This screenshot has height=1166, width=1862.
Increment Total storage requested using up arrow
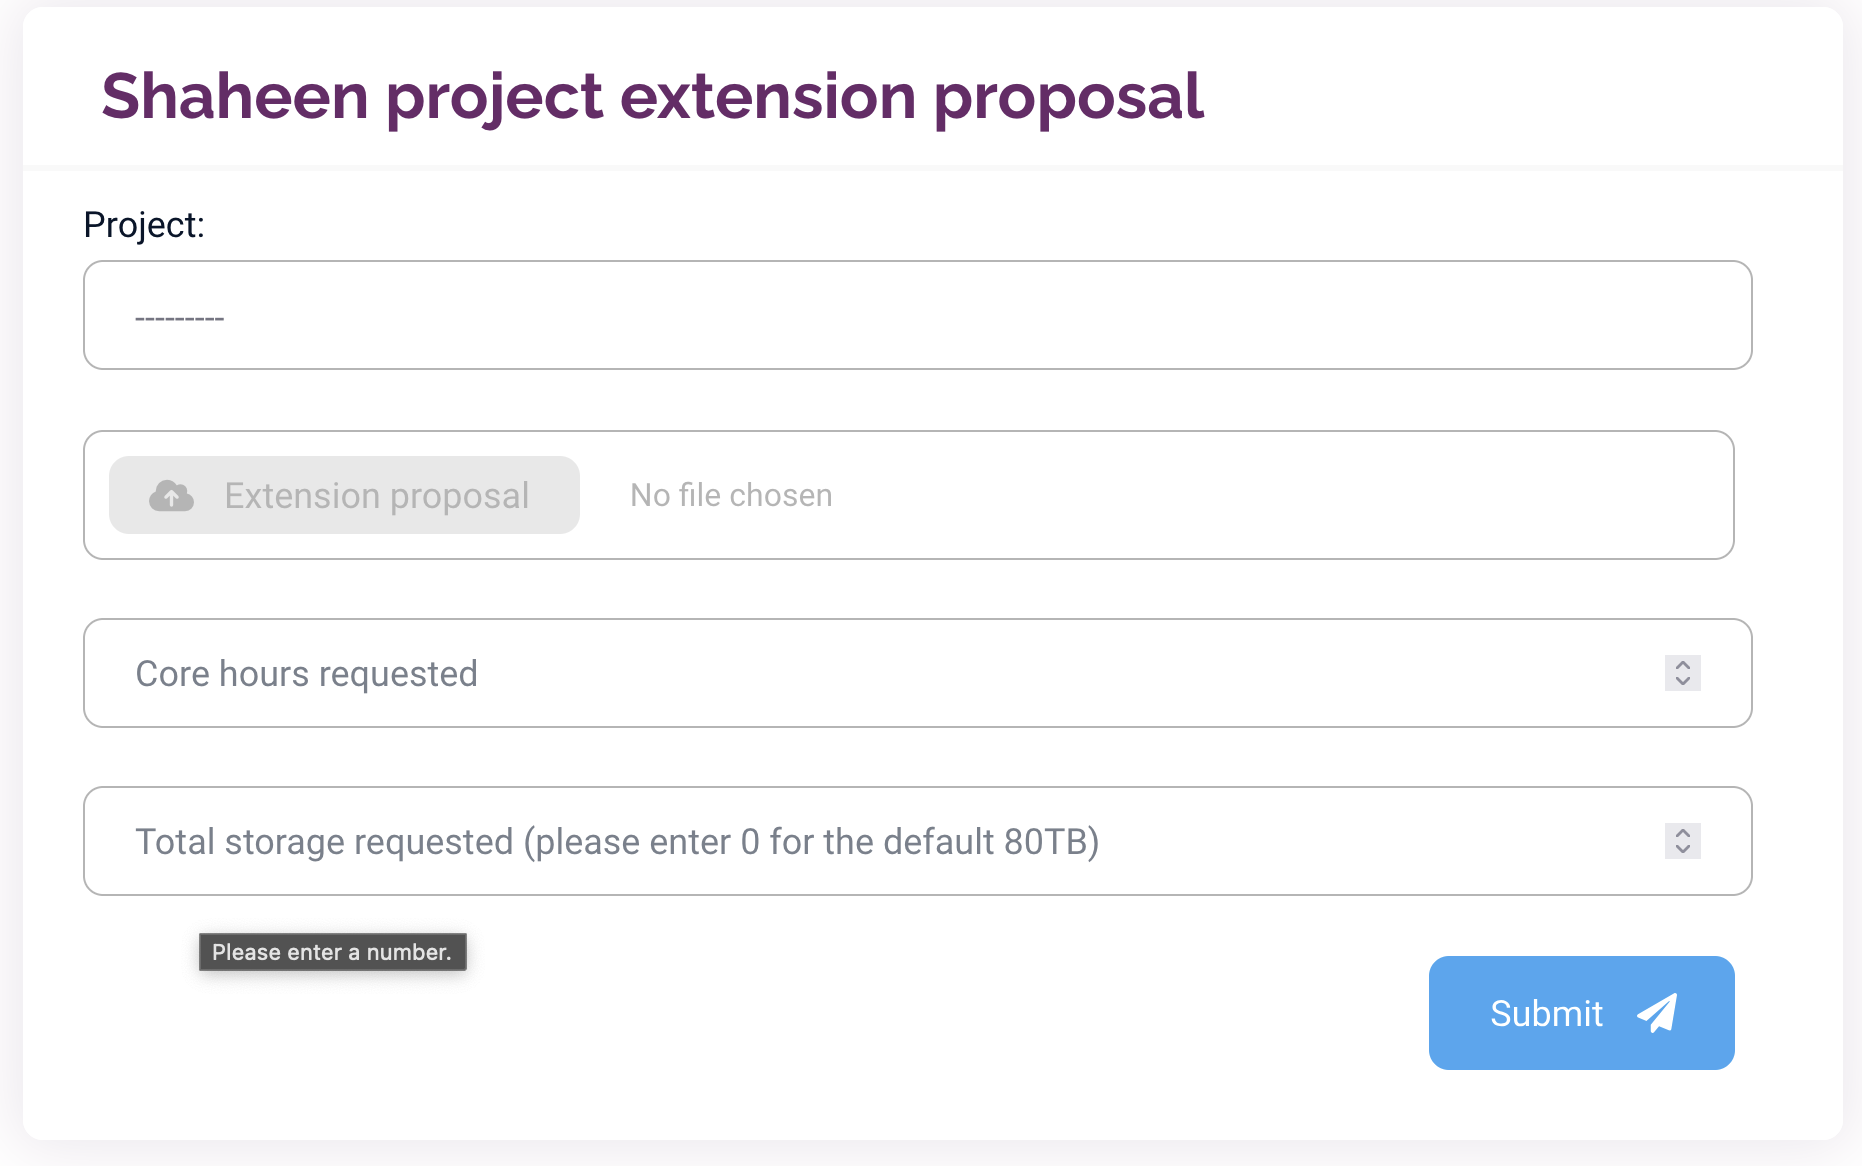(1683, 833)
